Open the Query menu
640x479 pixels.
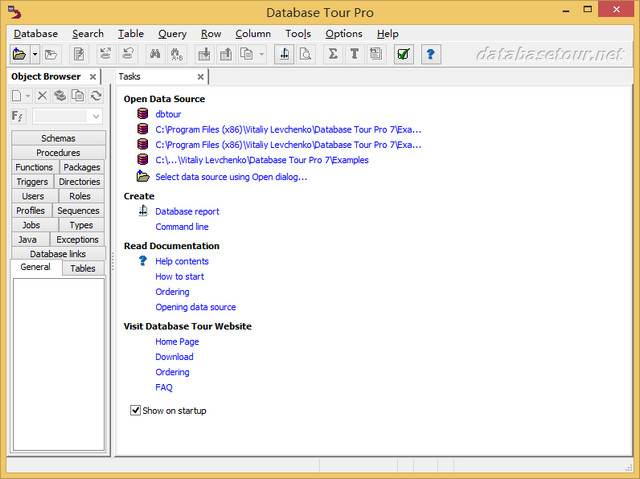click(172, 33)
